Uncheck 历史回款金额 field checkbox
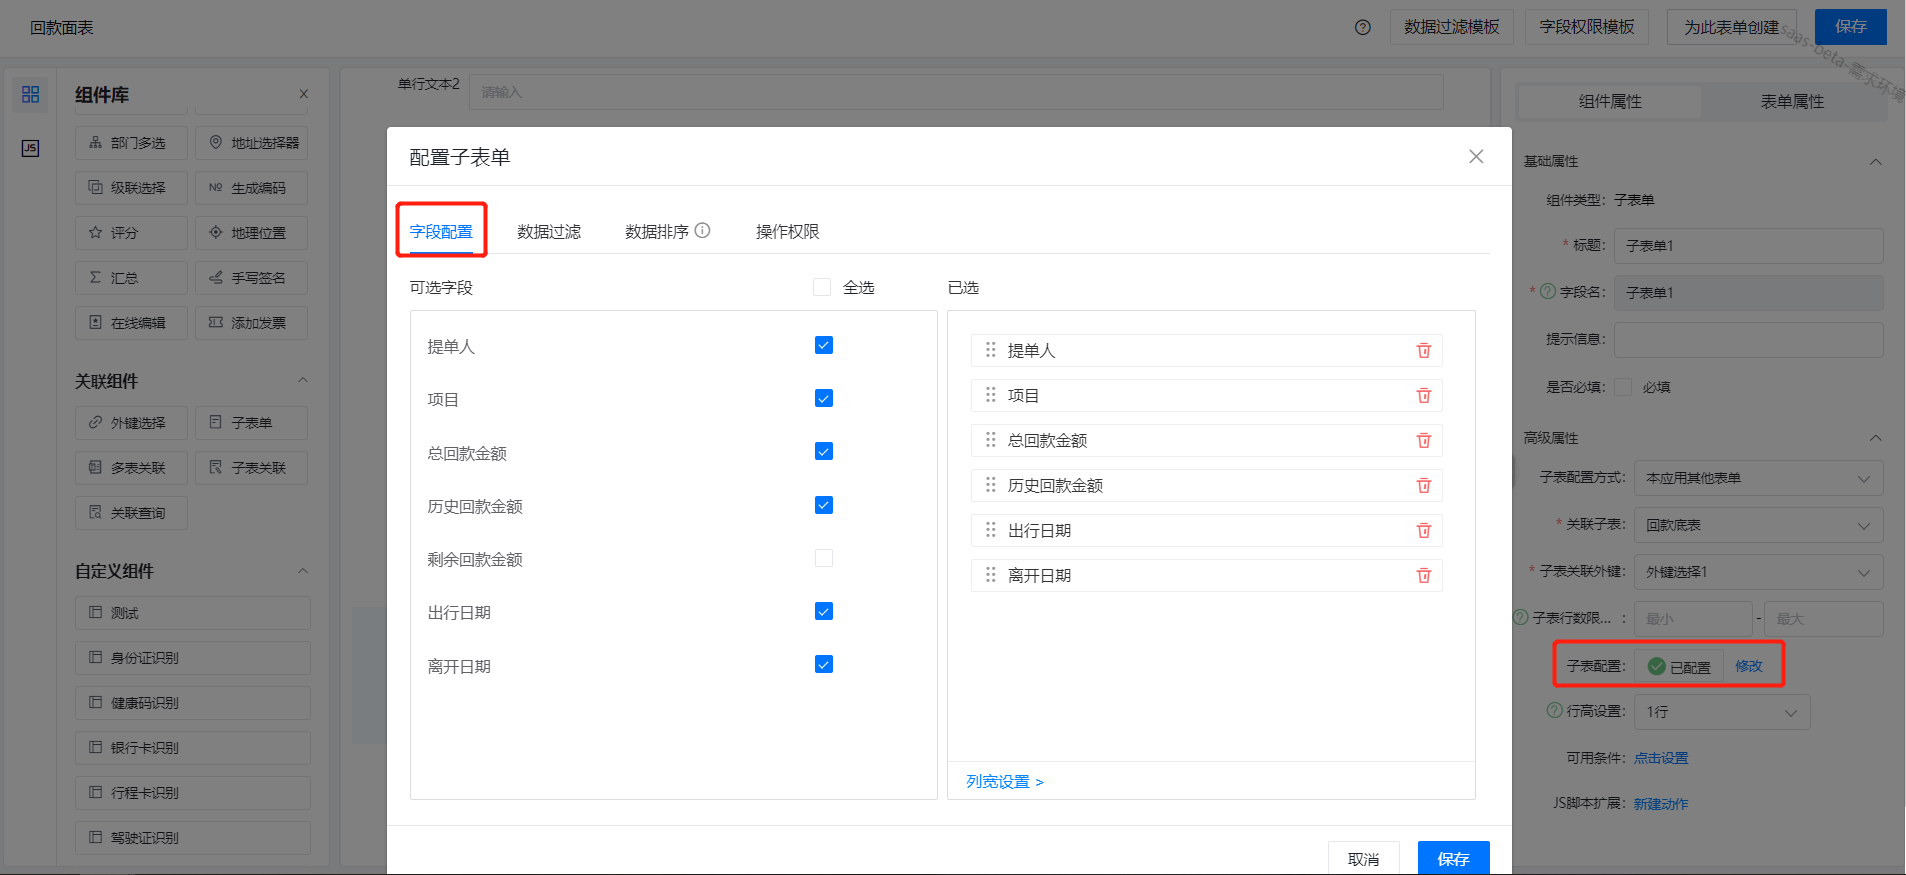This screenshot has width=1906, height=875. [x=824, y=505]
